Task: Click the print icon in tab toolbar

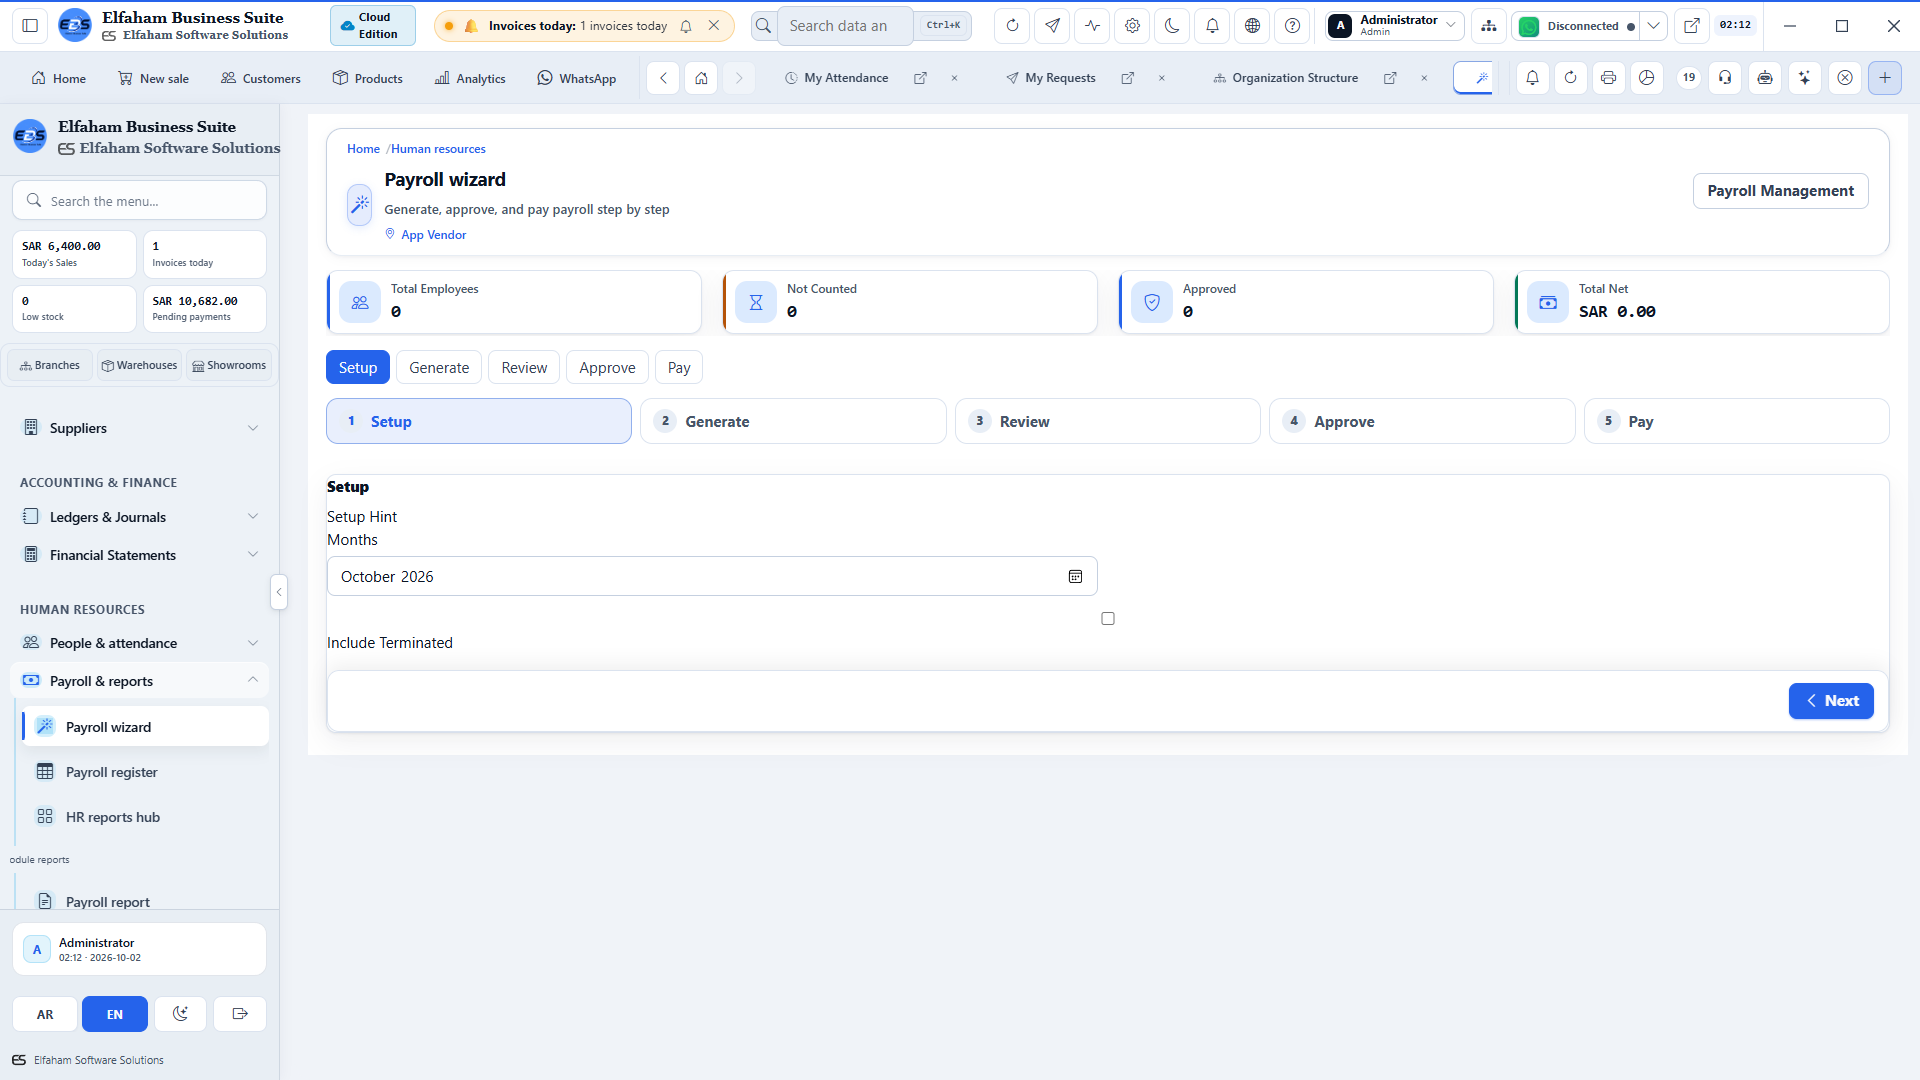Action: pos(1608,77)
